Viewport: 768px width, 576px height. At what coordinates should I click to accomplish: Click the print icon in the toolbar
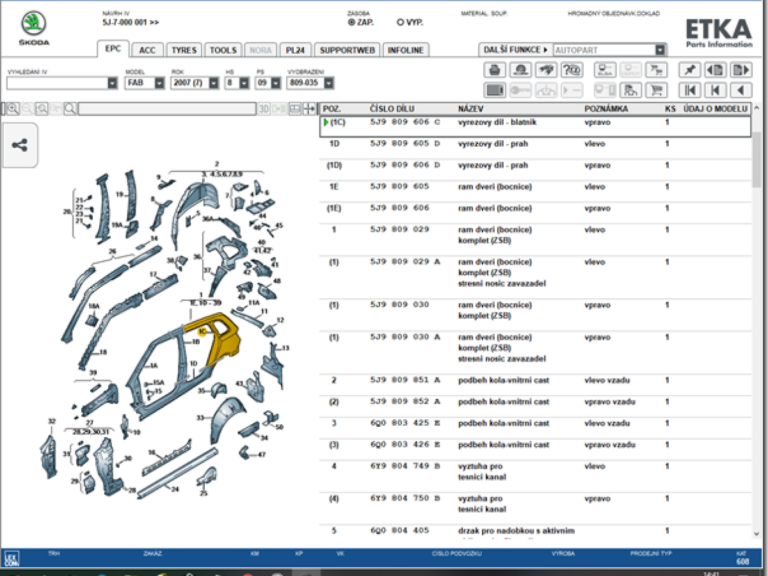pyautogui.click(x=494, y=70)
